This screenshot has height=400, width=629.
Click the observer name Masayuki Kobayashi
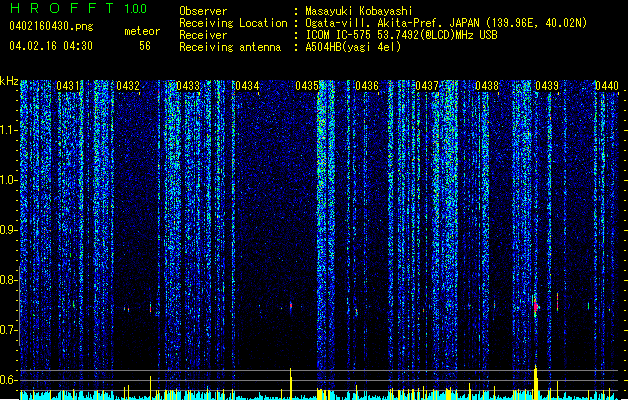tap(359, 11)
